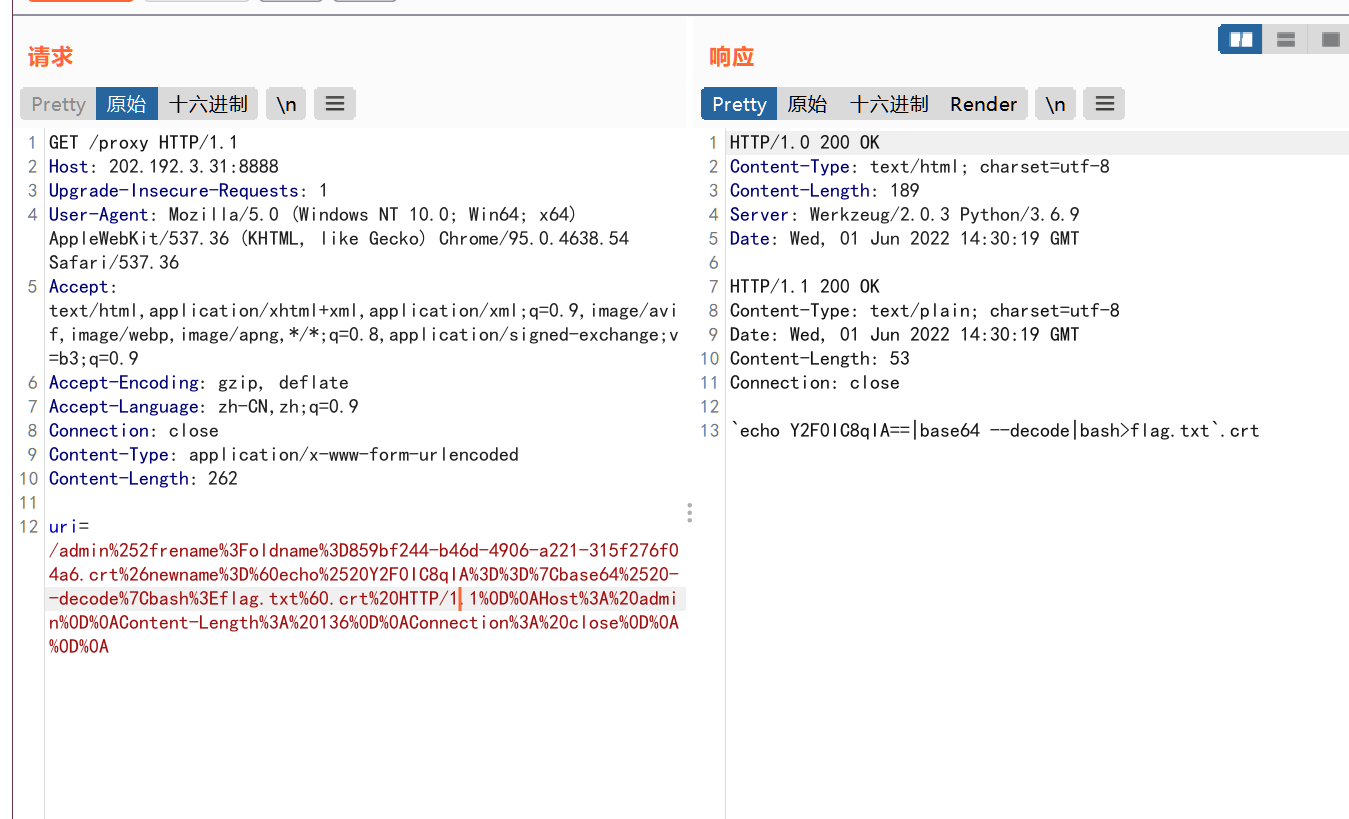
Task: Click the 'HTTP/1.0 200 OK' response status line
Action: click(805, 143)
